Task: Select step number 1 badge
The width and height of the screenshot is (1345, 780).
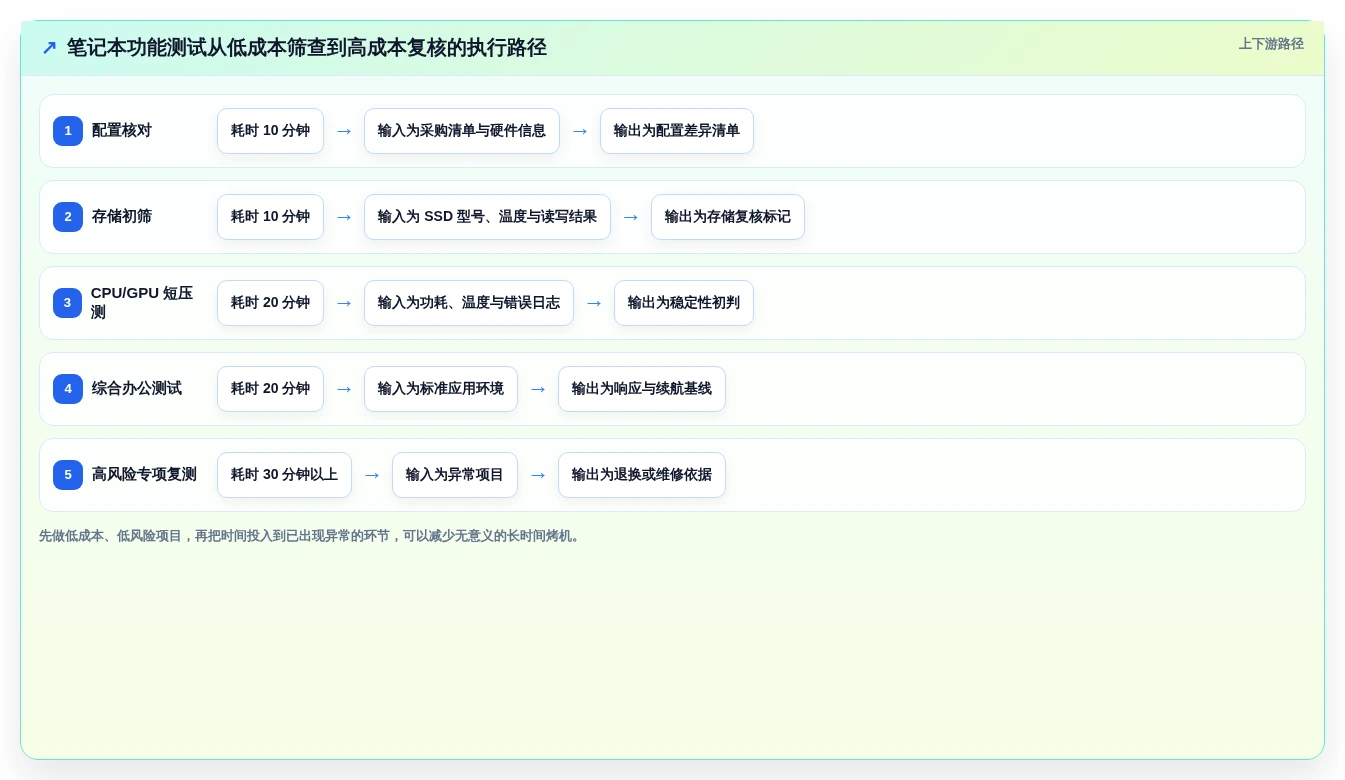Action: pos(68,131)
